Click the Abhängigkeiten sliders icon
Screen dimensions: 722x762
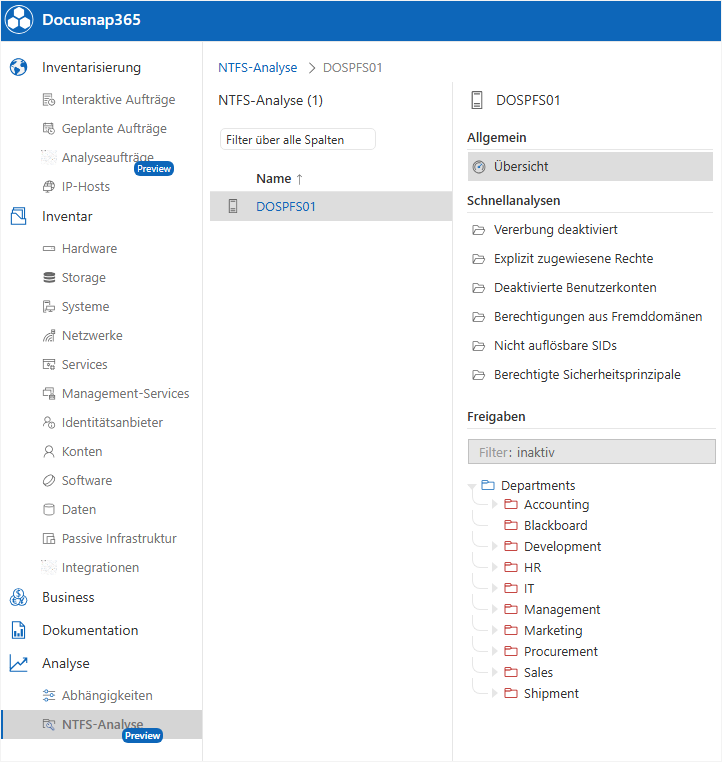pos(49,695)
